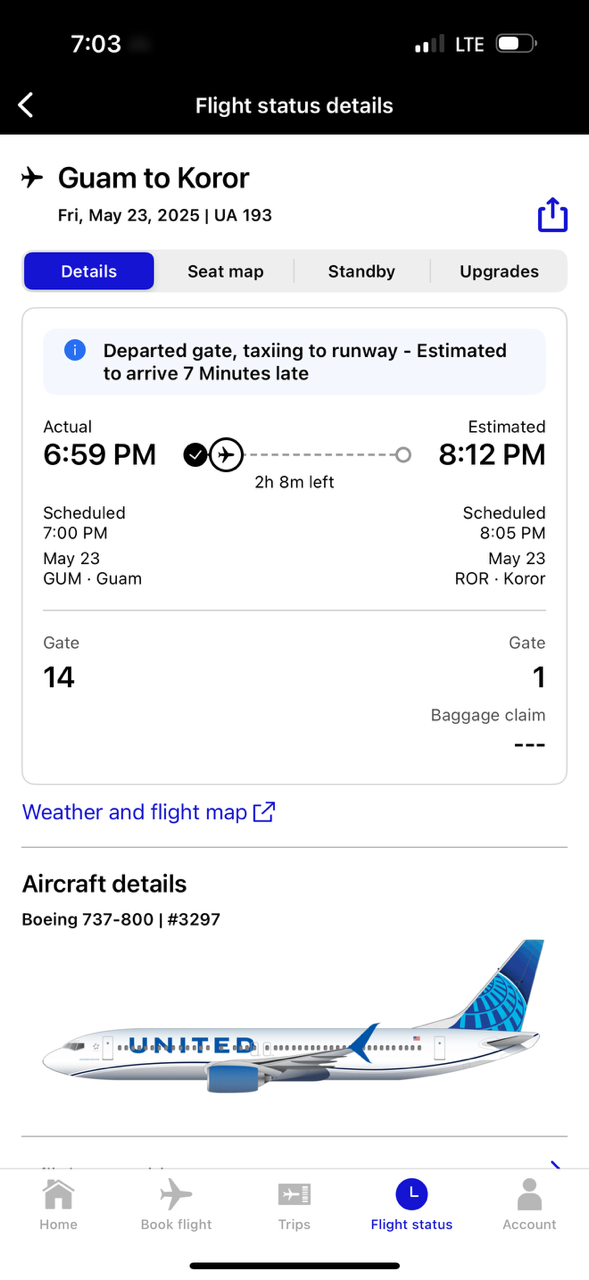Tap the share icon near flight date

point(552,214)
